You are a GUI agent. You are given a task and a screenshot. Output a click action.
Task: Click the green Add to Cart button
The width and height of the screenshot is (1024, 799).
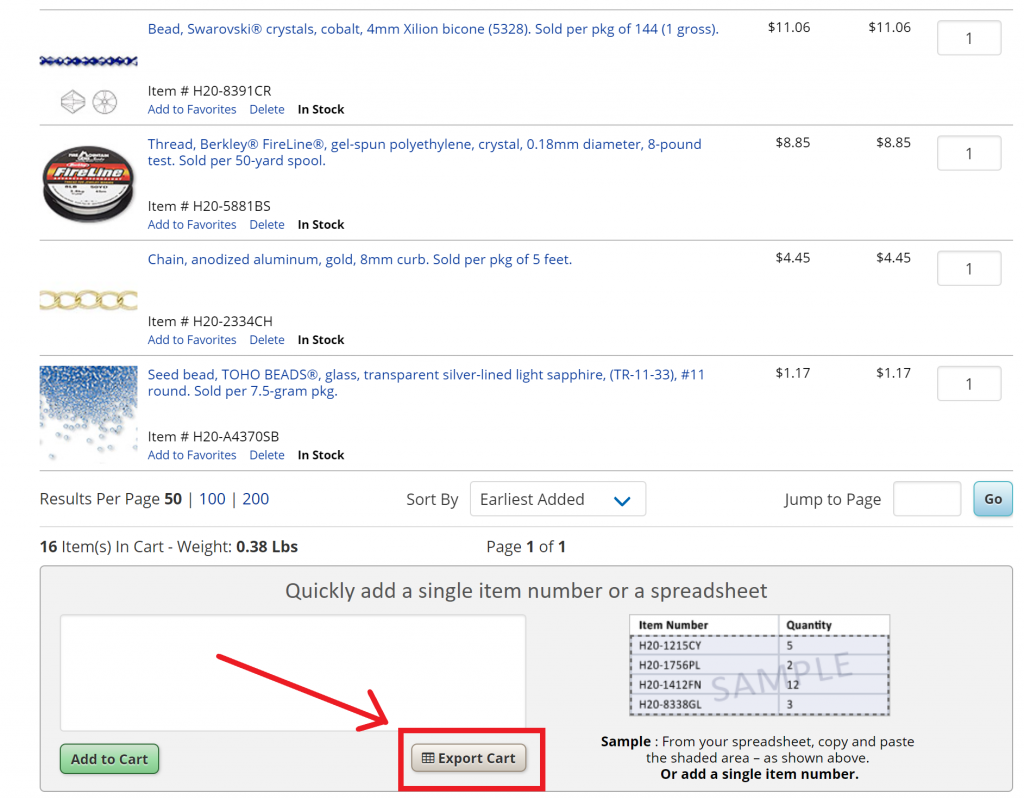(x=109, y=758)
